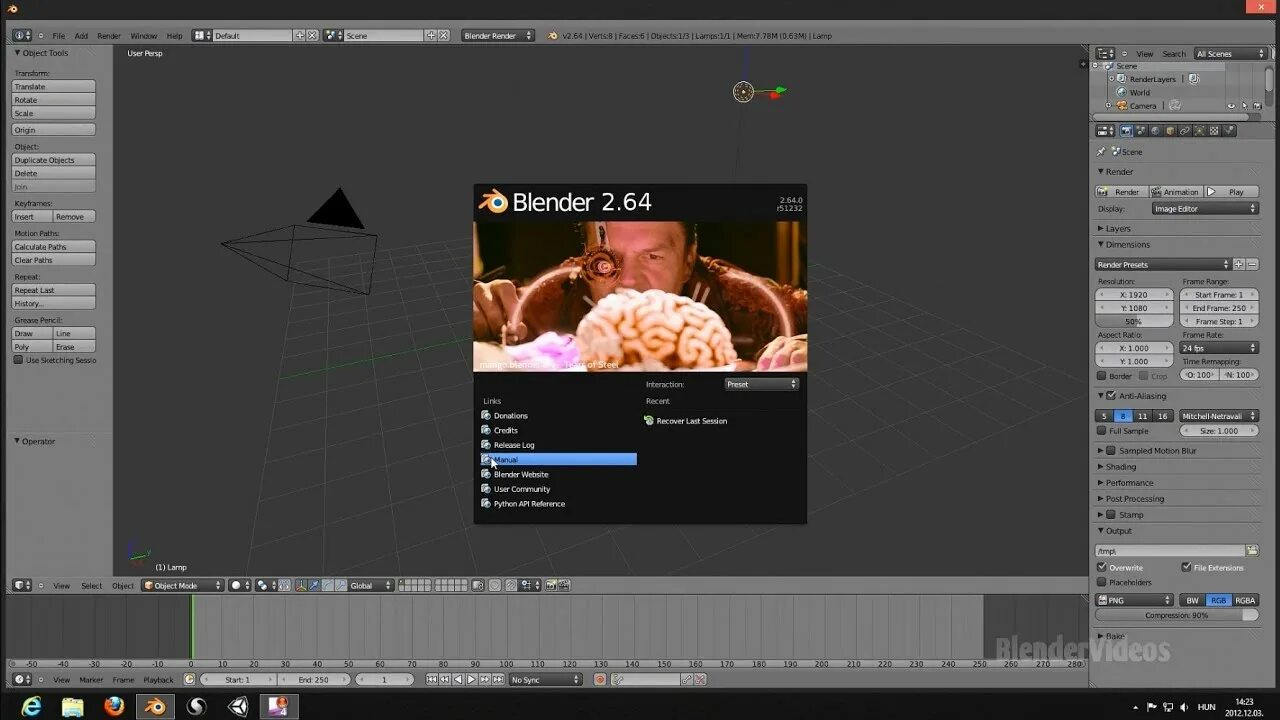Toggle automatic keyframe record button
Image resolution: width=1280 pixels, height=720 pixels.
click(600, 679)
